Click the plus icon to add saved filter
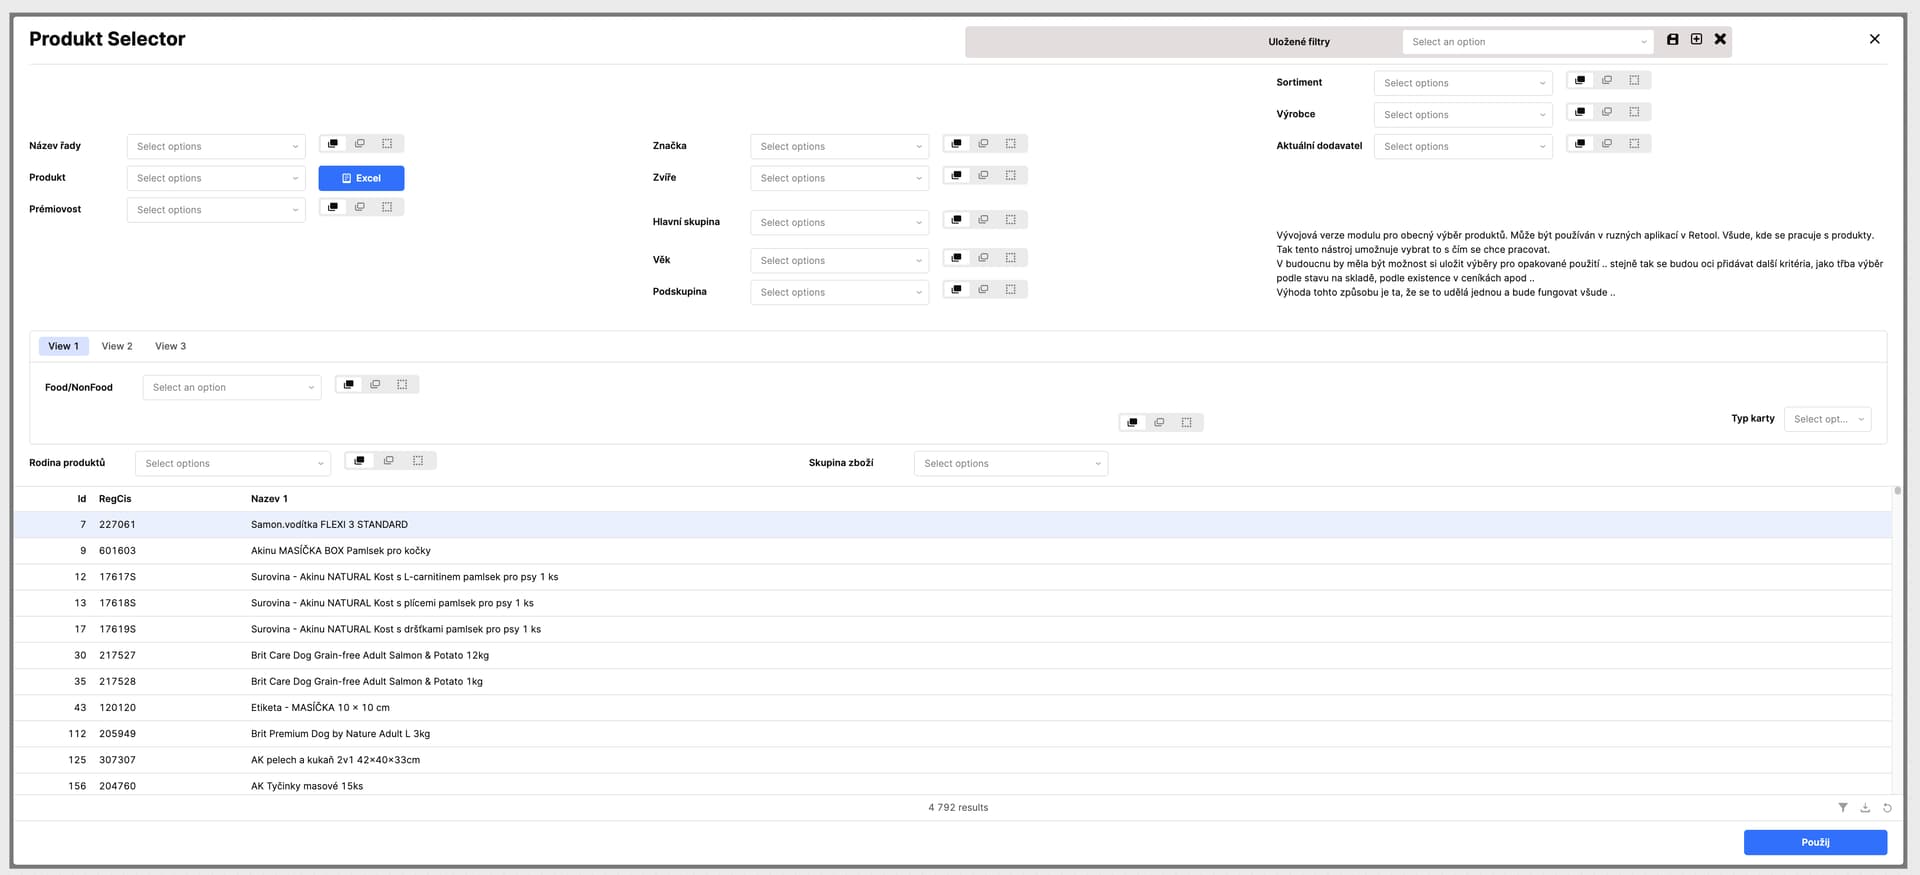1920x875 pixels. [x=1696, y=40]
